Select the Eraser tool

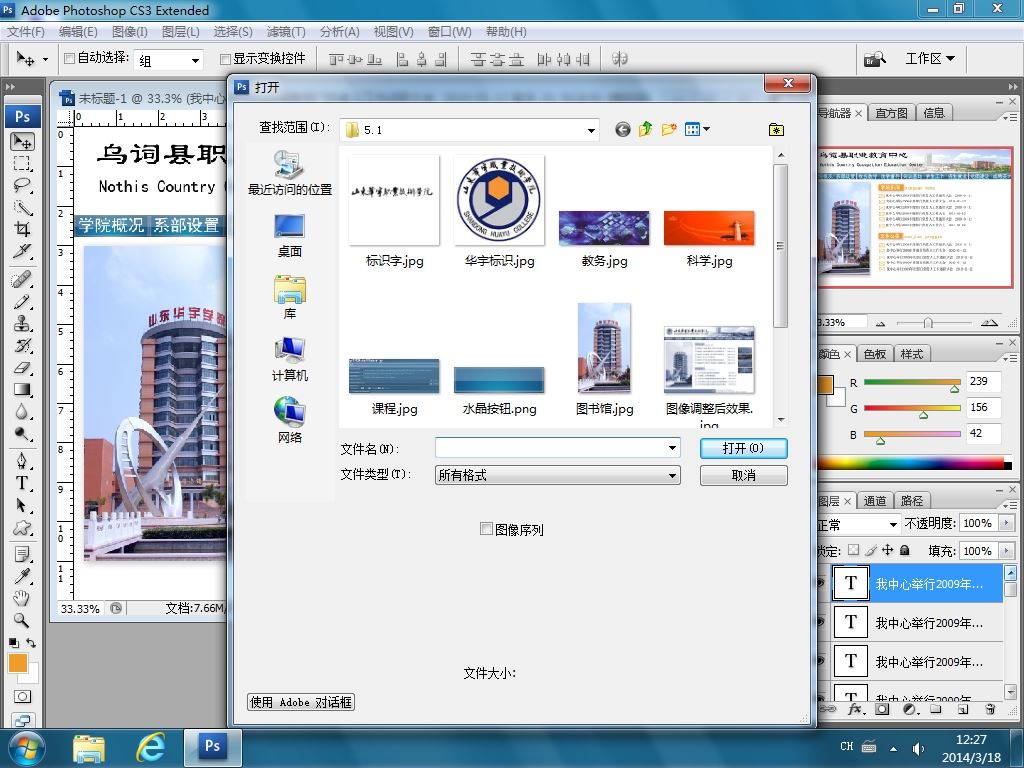tap(23, 367)
